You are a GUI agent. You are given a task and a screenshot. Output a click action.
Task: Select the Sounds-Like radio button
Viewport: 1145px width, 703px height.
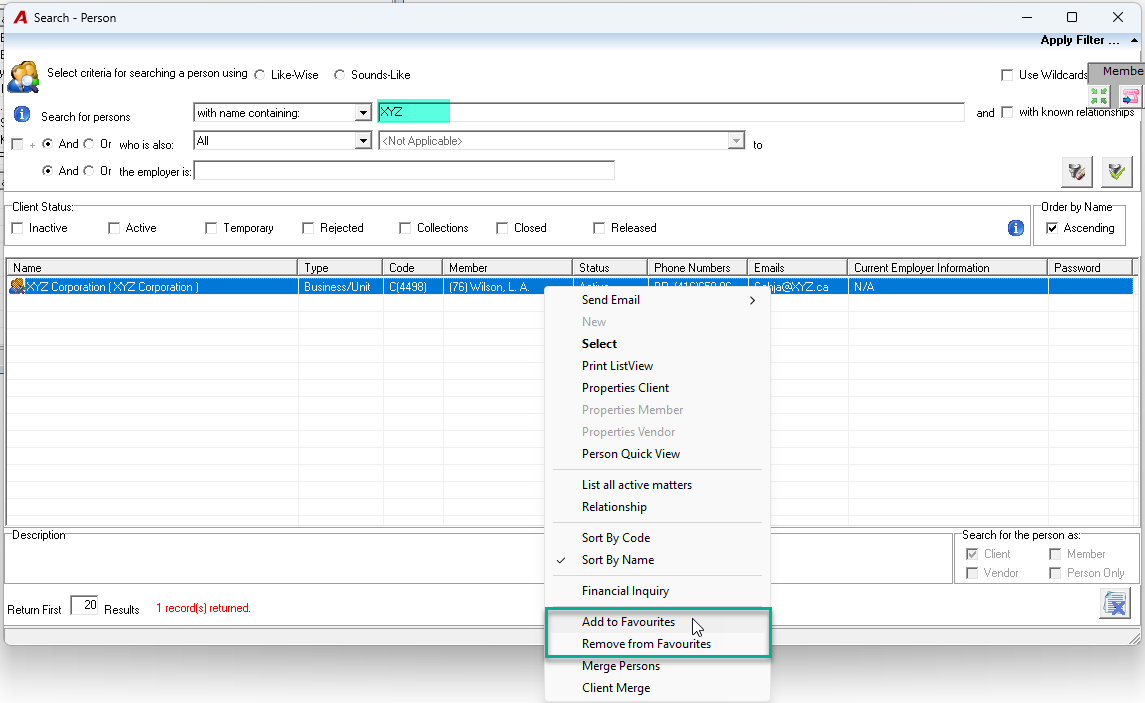click(x=340, y=74)
